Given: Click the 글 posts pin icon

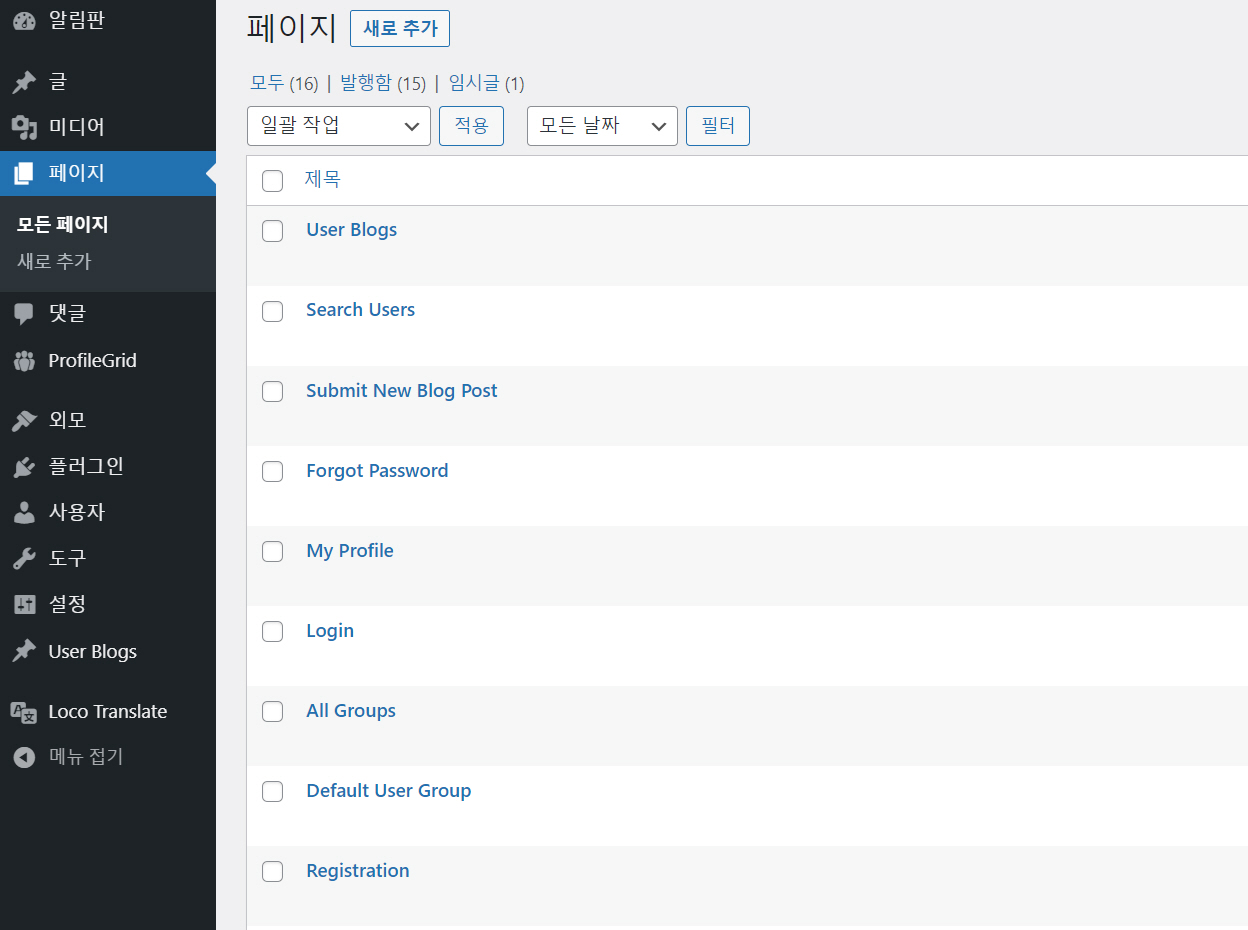Looking at the screenshot, I should pyautogui.click(x=24, y=81).
